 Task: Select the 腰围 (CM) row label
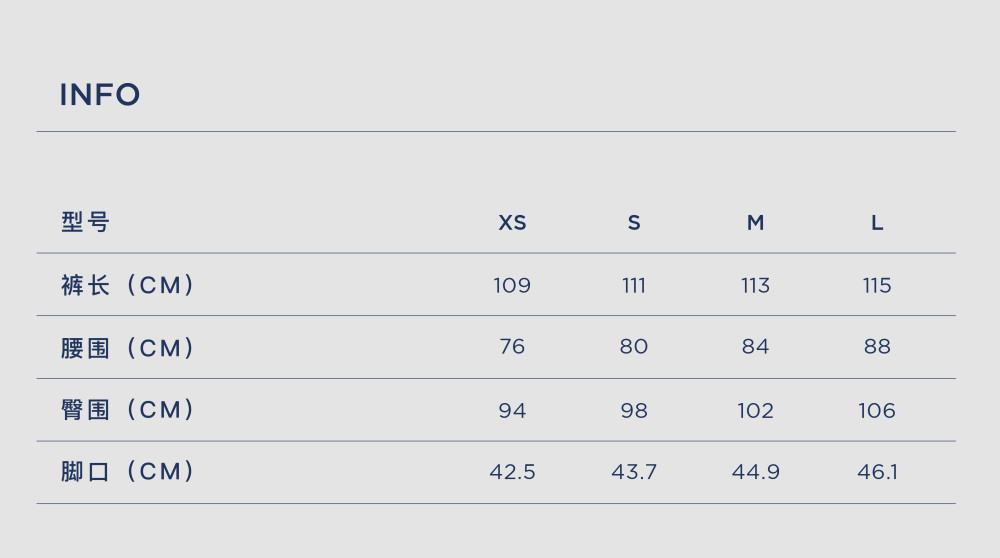coord(127,348)
